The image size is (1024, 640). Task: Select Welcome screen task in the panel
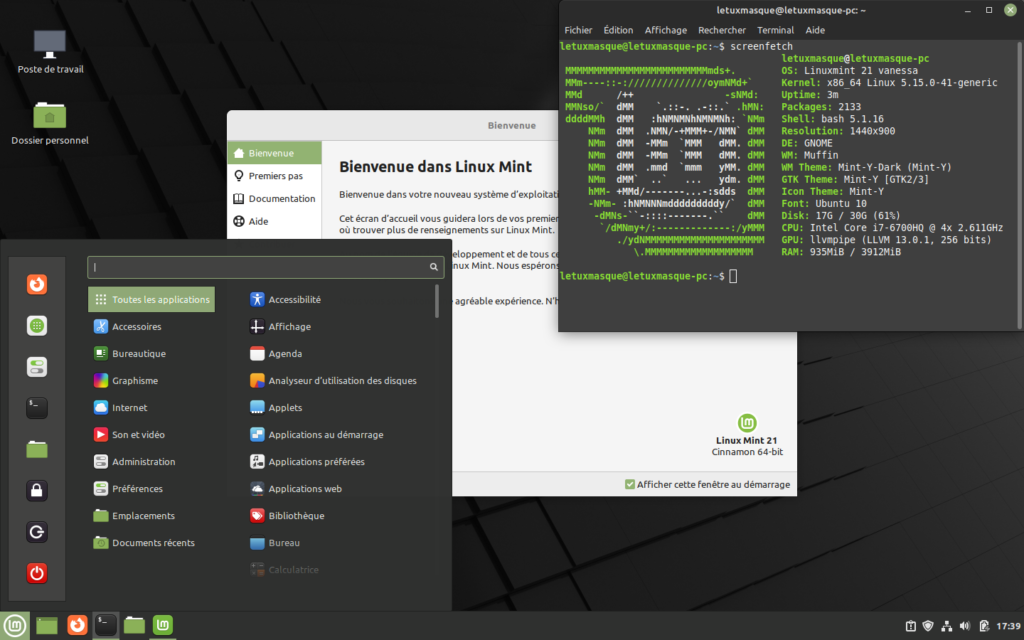pos(163,626)
